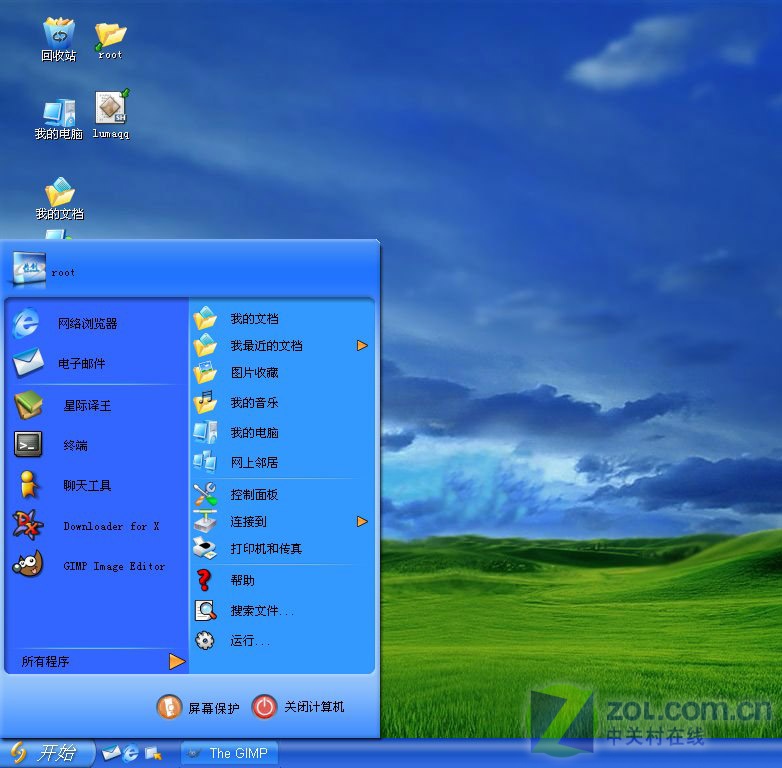Viewport: 782px width, 768px height.
Task: Click the browser quick-launch icon in taskbar
Action: [131, 753]
